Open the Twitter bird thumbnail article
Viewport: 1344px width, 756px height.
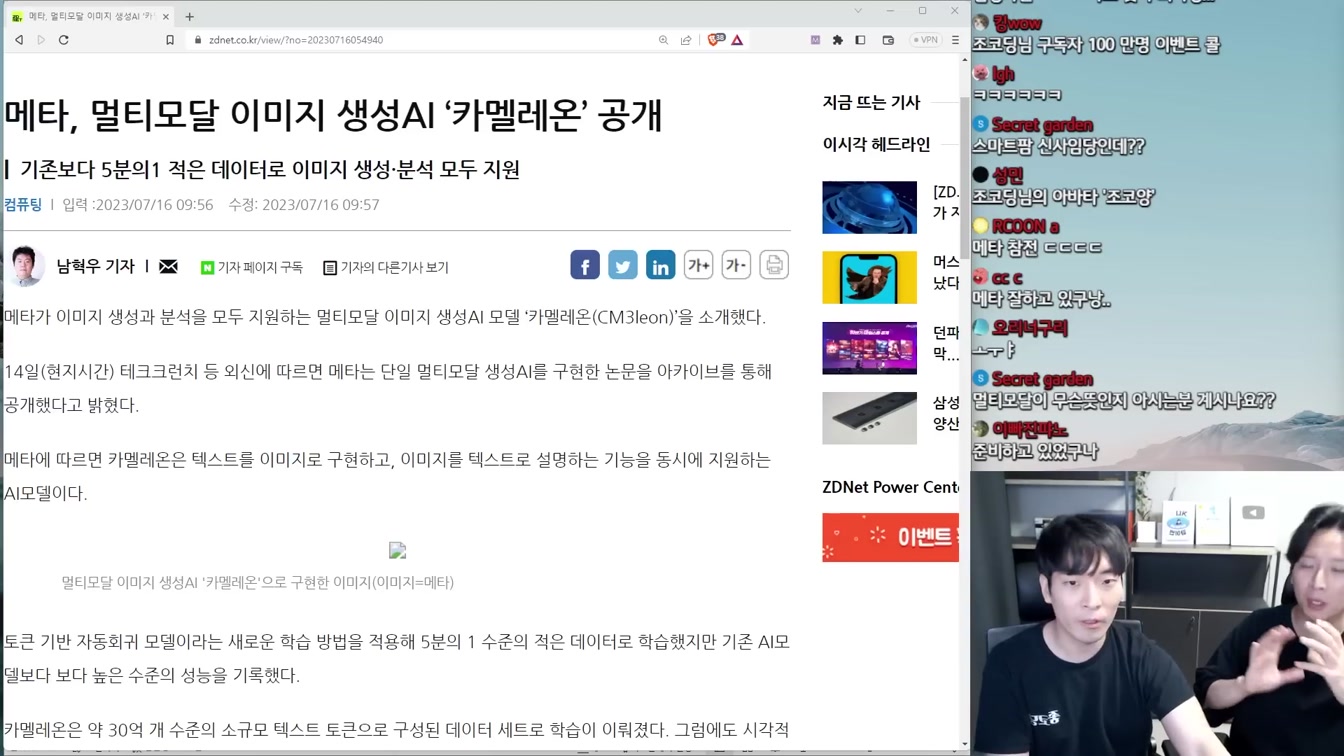(x=869, y=277)
